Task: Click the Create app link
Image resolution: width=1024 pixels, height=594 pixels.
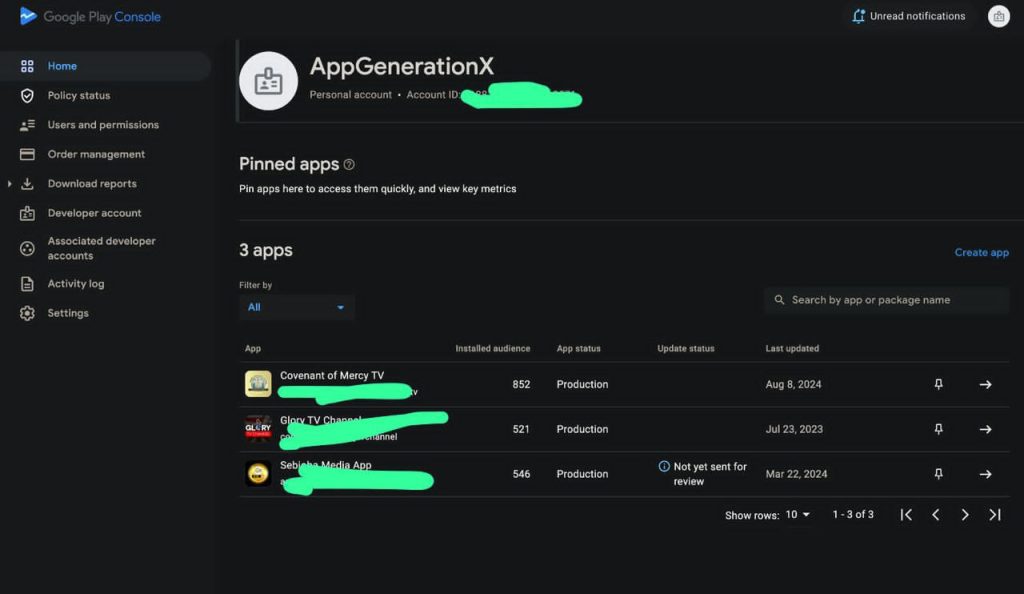Action: tap(981, 253)
